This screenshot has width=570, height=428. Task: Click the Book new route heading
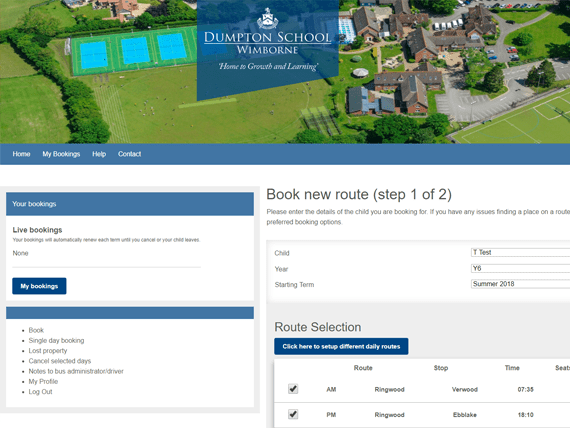coord(359,195)
